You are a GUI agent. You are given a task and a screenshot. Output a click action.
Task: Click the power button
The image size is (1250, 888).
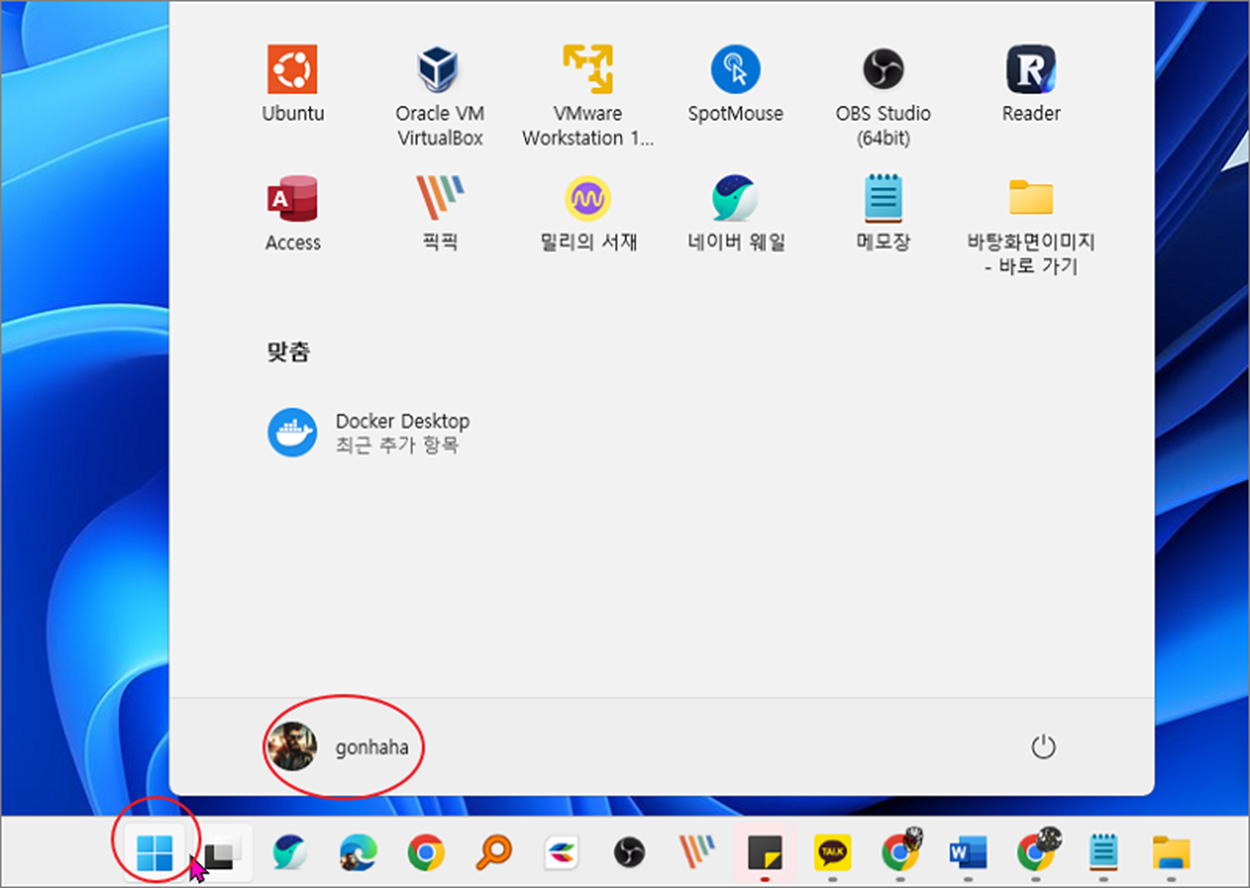pyautogui.click(x=1043, y=747)
